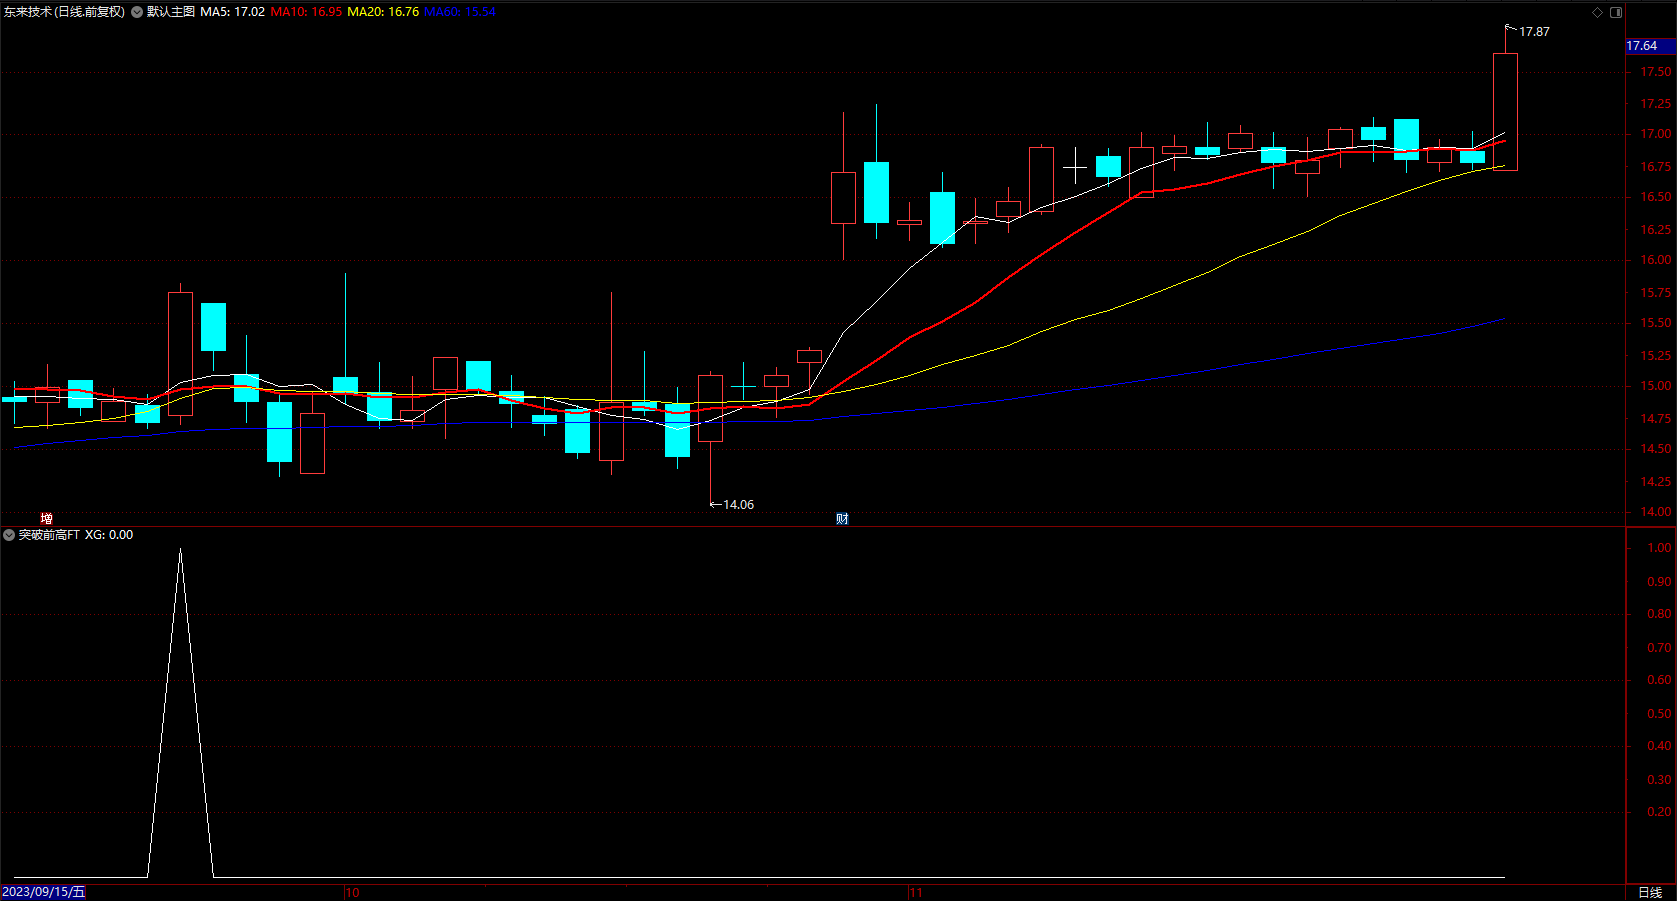Click the month 10 marker on time axis
The height and width of the screenshot is (901, 1677).
(352, 892)
